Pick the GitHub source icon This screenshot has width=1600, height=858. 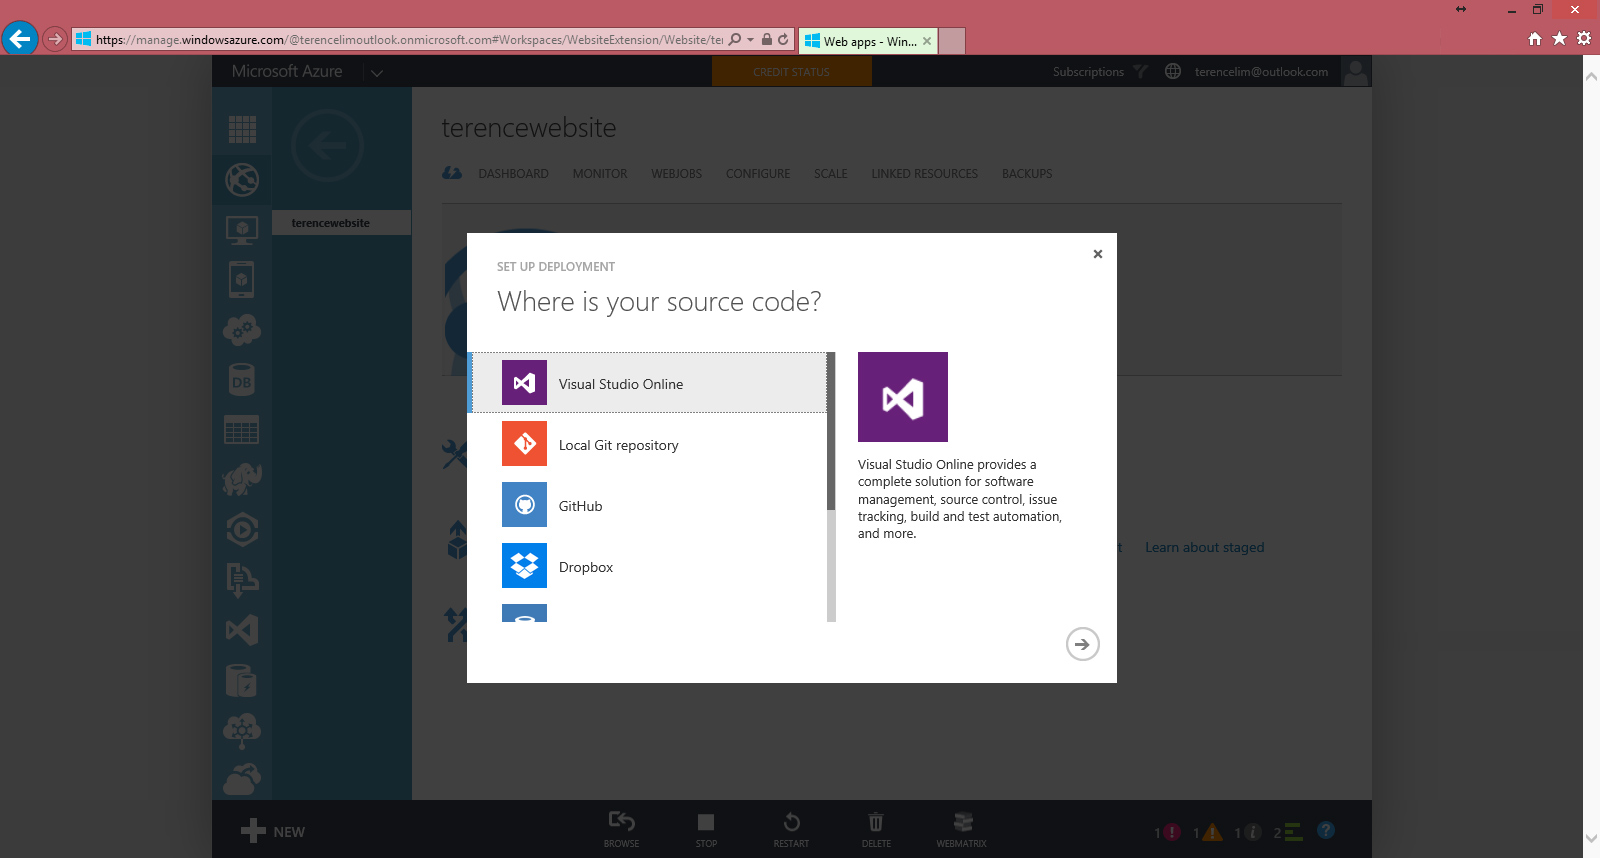(x=524, y=505)
